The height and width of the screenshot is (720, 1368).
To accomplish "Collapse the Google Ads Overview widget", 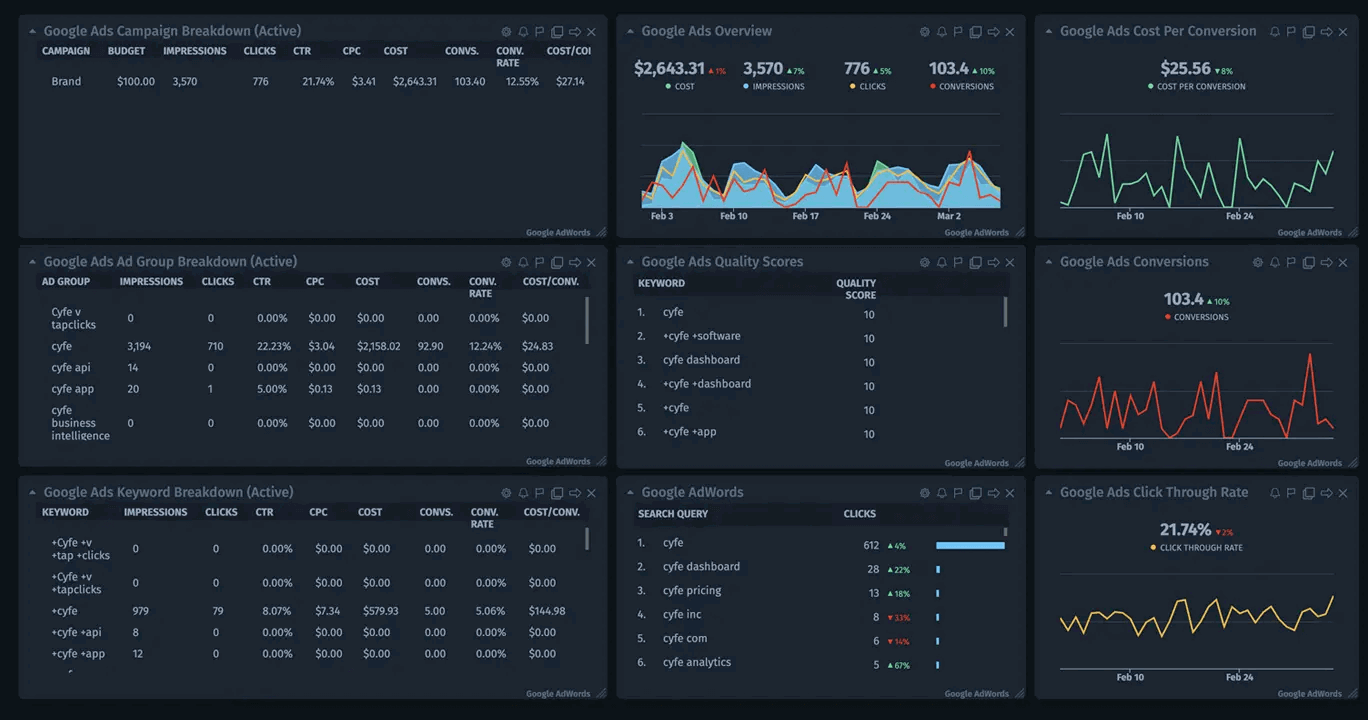I will pyautogui.click(x=628, y=31).
